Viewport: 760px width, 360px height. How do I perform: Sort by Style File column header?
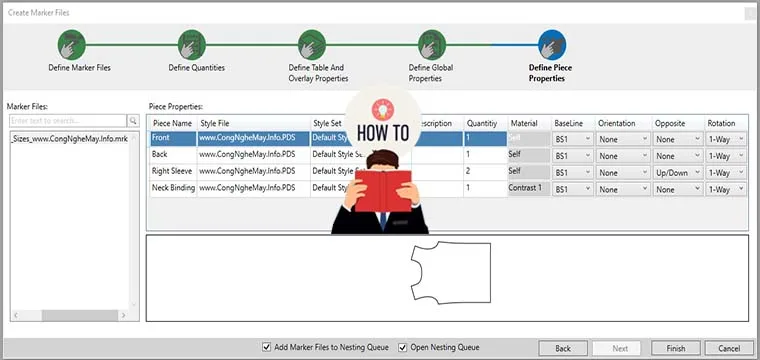tap(253, 123)
